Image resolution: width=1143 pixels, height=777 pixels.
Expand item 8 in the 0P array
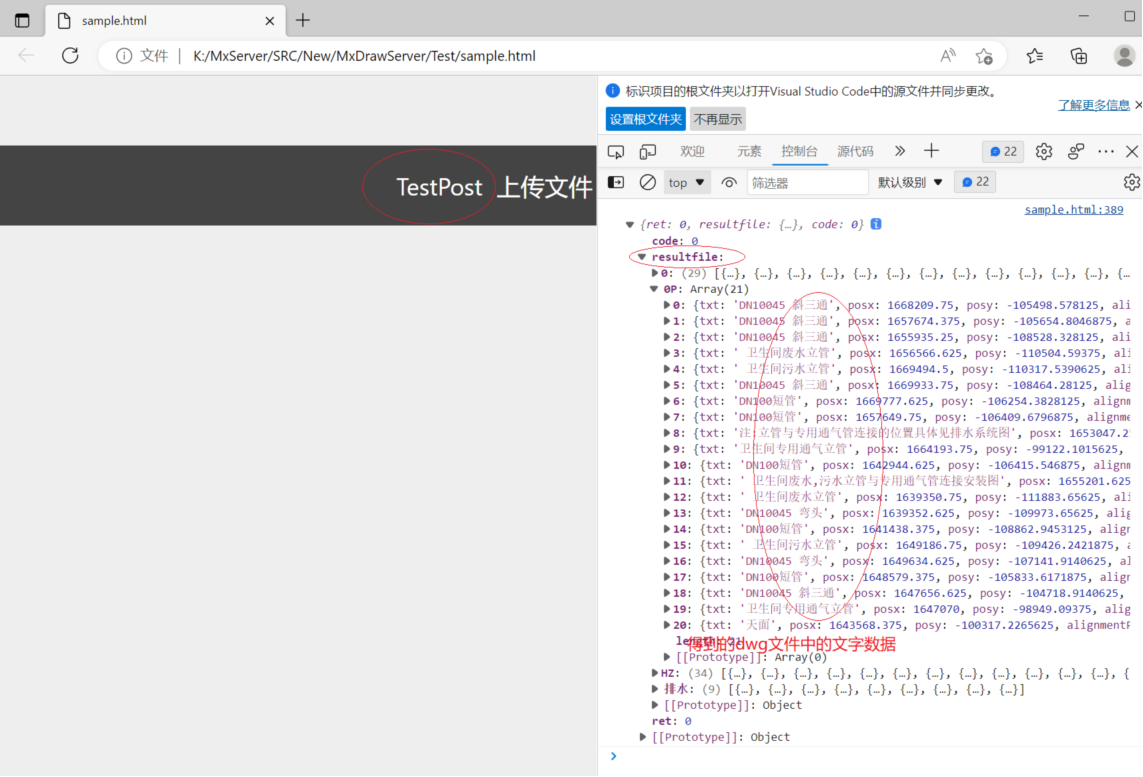666,433
